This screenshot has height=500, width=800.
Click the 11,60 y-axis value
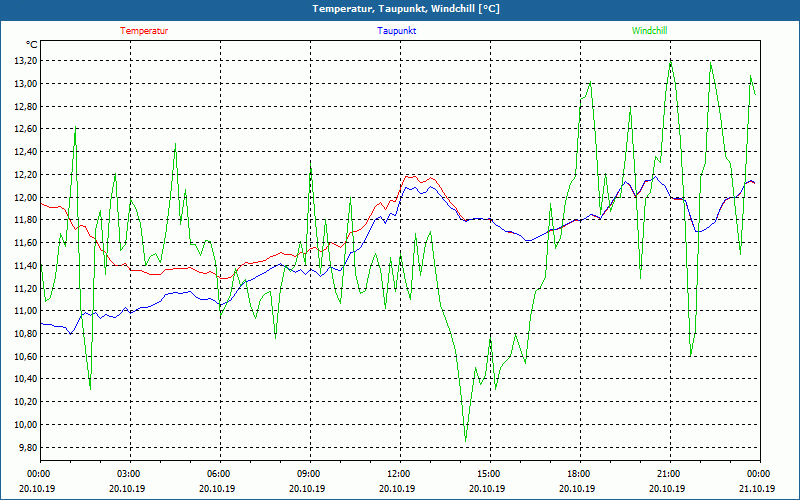click(x=27, y=243)
